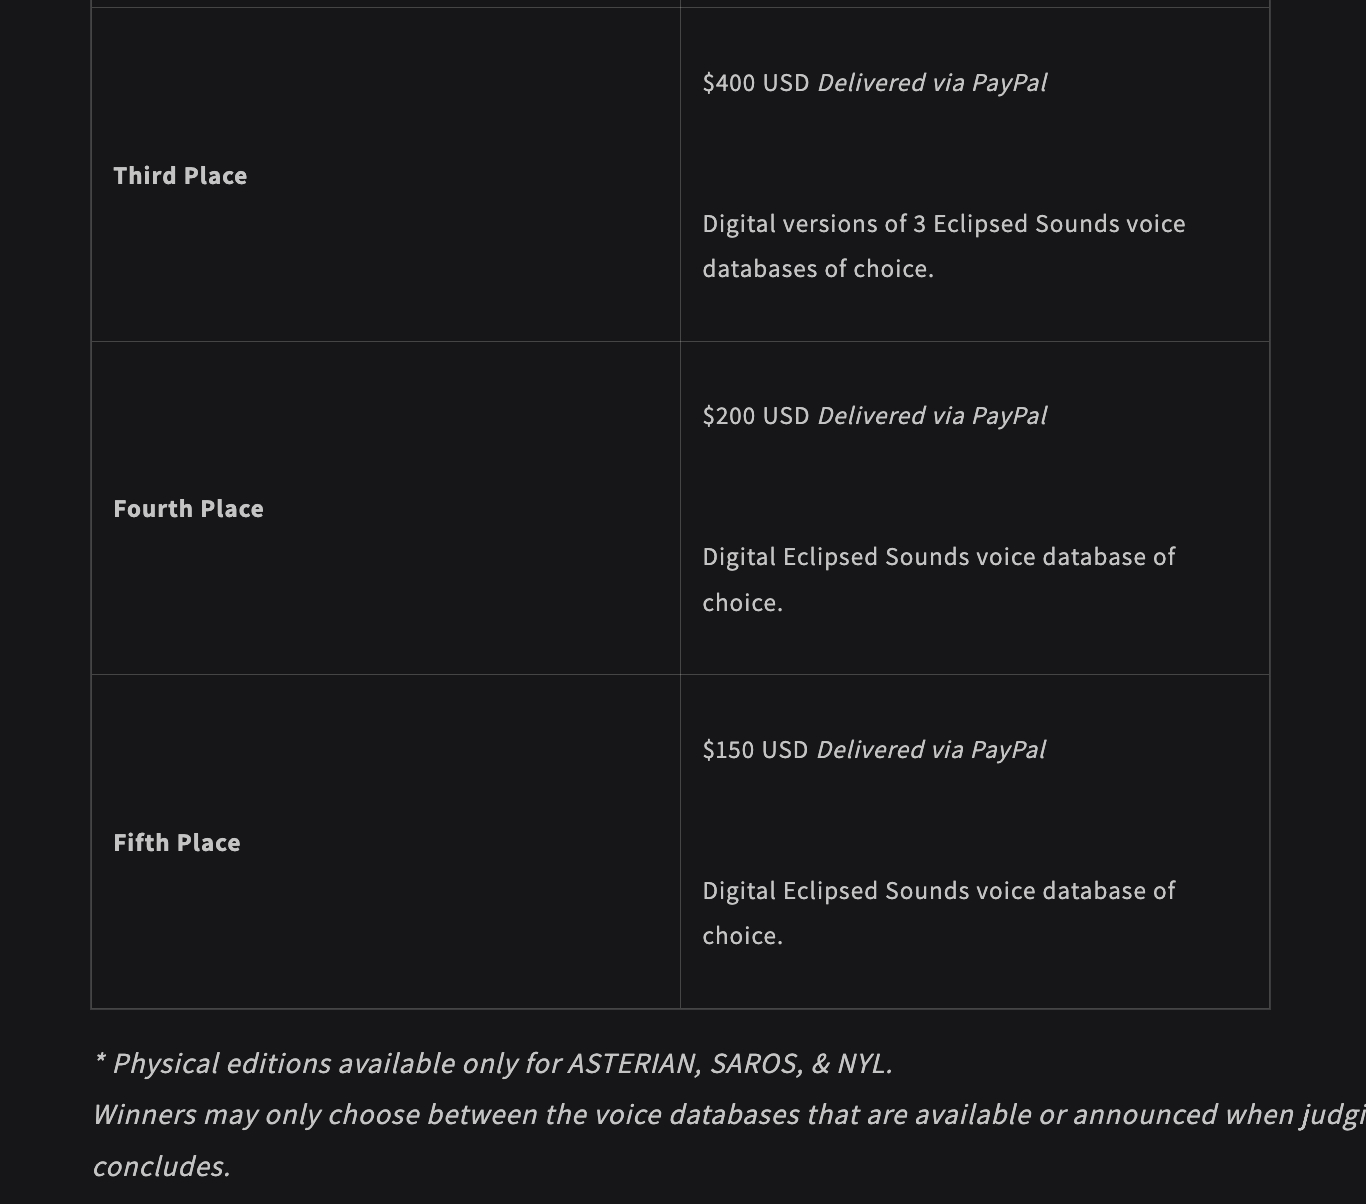Click Fifth Place's "Digital Eclipsed Sounds voice database" line
The height and width of the screenshot is (1204, 1366).
coord(938,891)
